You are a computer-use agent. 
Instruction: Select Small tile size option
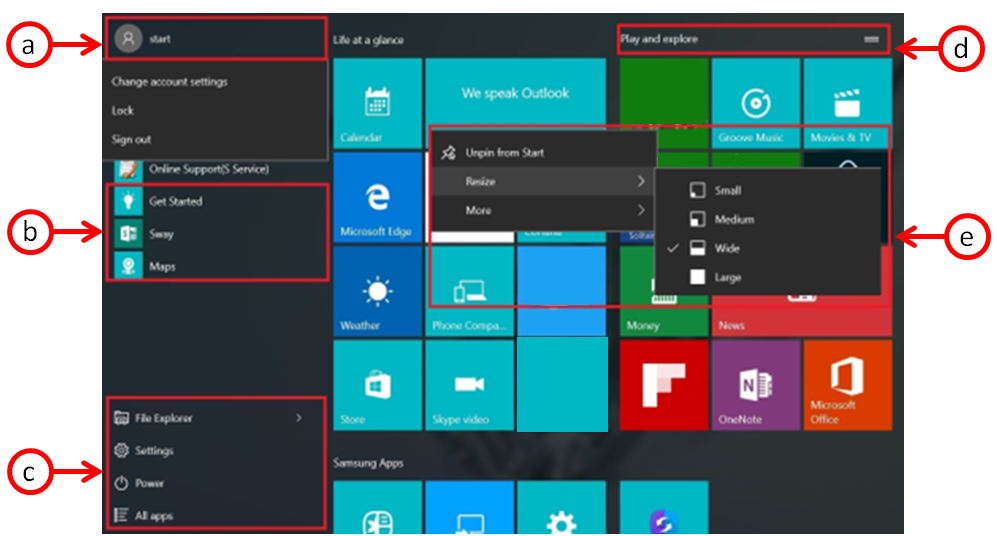point(767,190)
